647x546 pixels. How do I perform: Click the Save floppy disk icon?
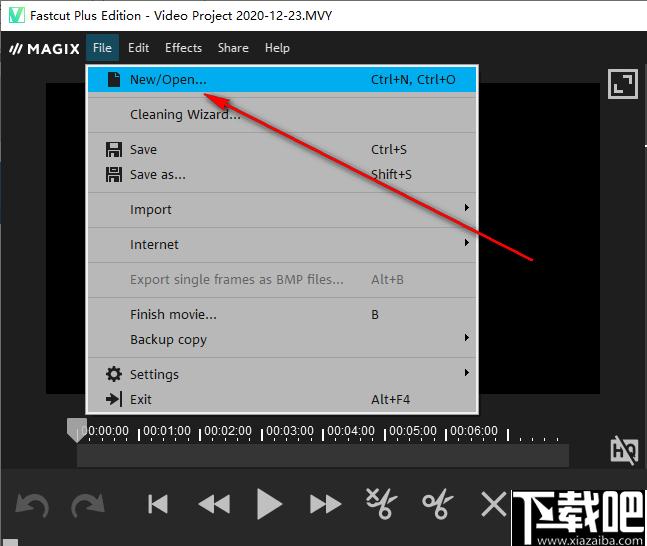pyautogui.click(x=114, y=149)
